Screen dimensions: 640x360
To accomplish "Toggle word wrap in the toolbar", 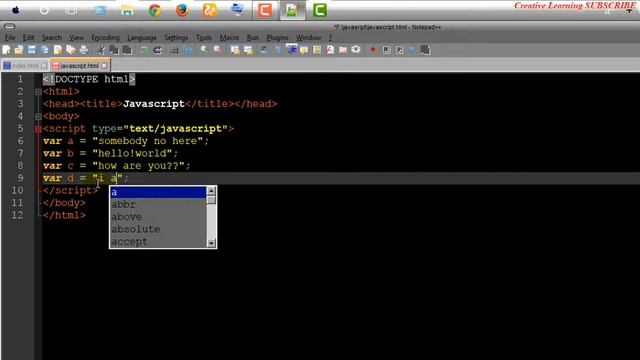I will pos(264,50).
